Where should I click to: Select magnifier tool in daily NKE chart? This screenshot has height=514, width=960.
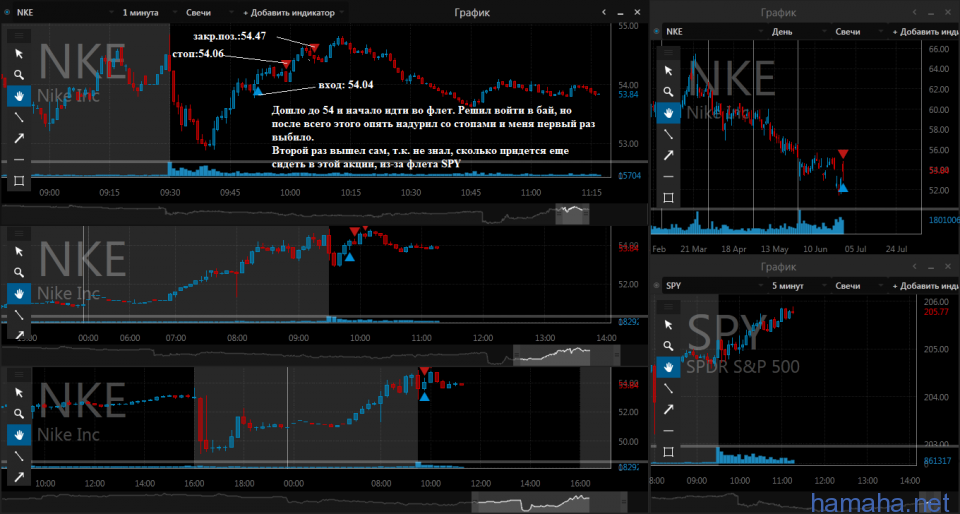[669, 91]
